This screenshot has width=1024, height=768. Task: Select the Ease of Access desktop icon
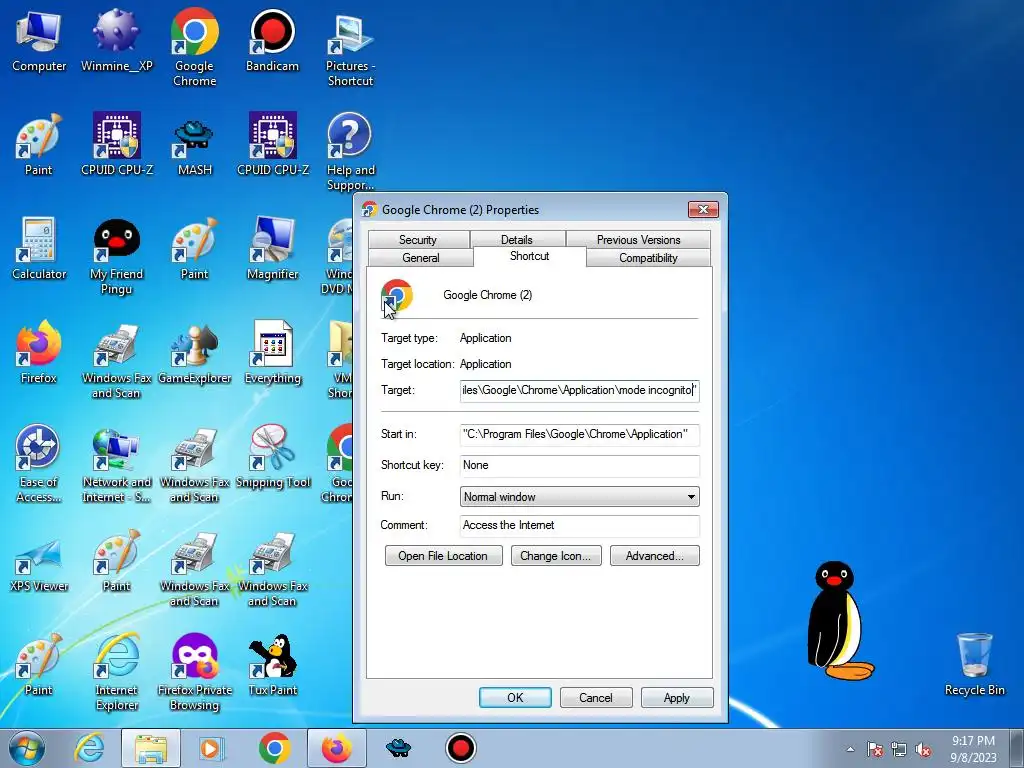(x=39, y=464)
